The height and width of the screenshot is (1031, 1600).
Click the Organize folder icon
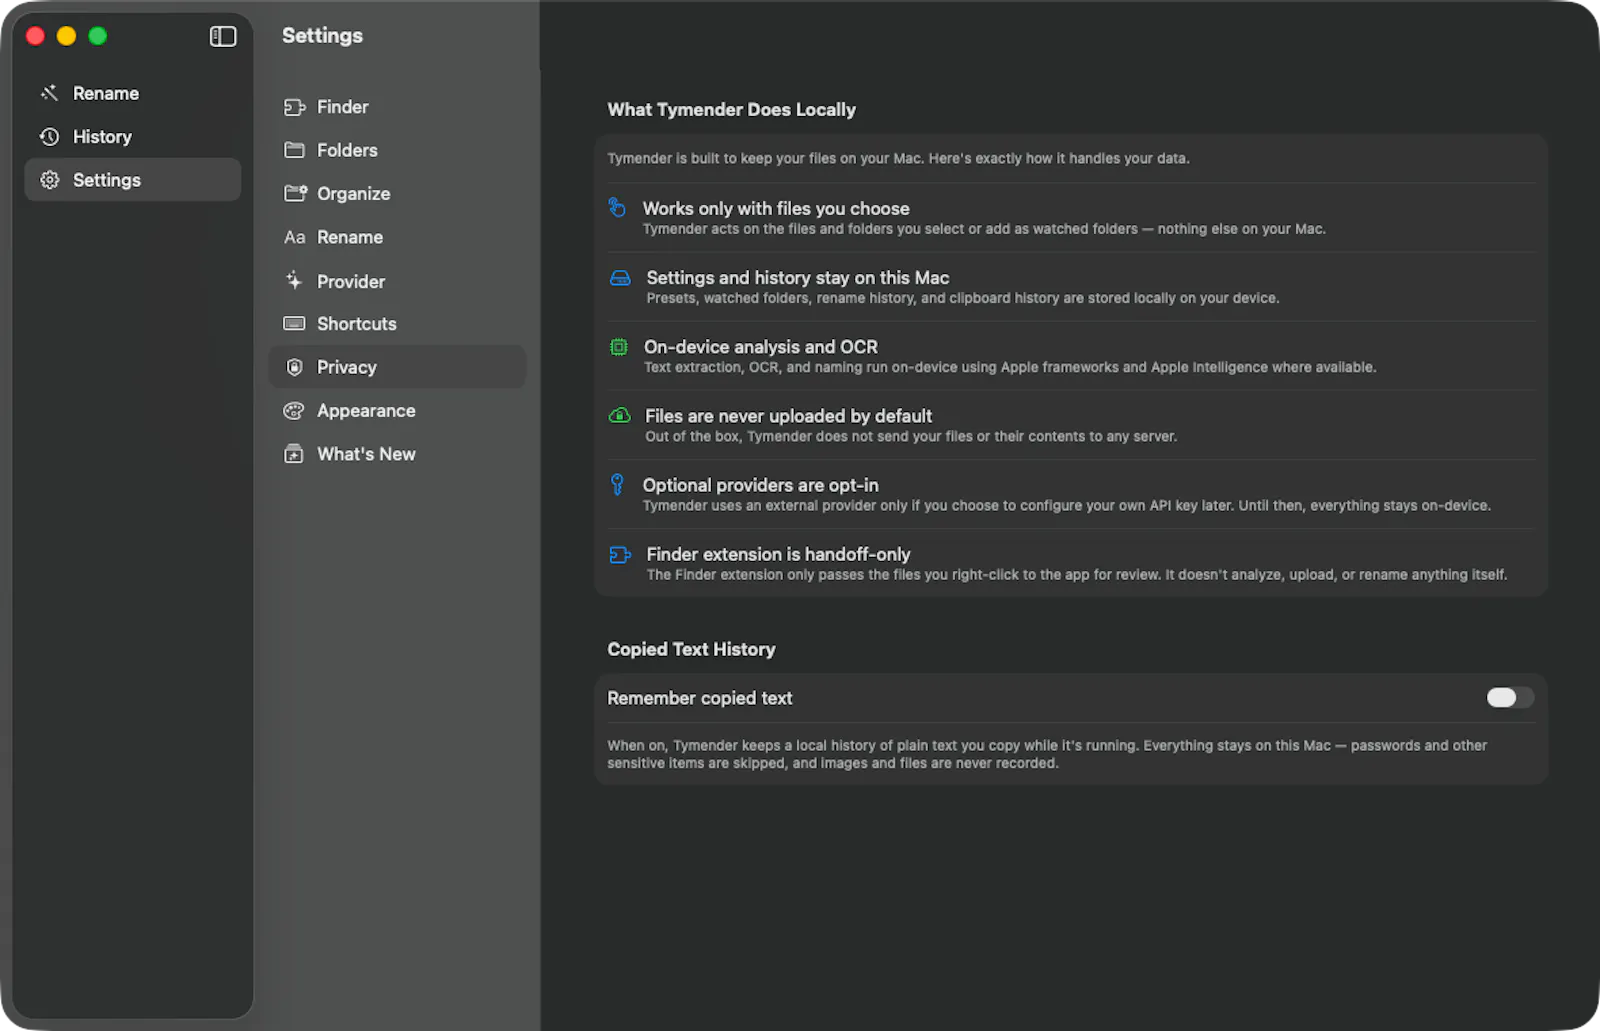pos(295,193)
